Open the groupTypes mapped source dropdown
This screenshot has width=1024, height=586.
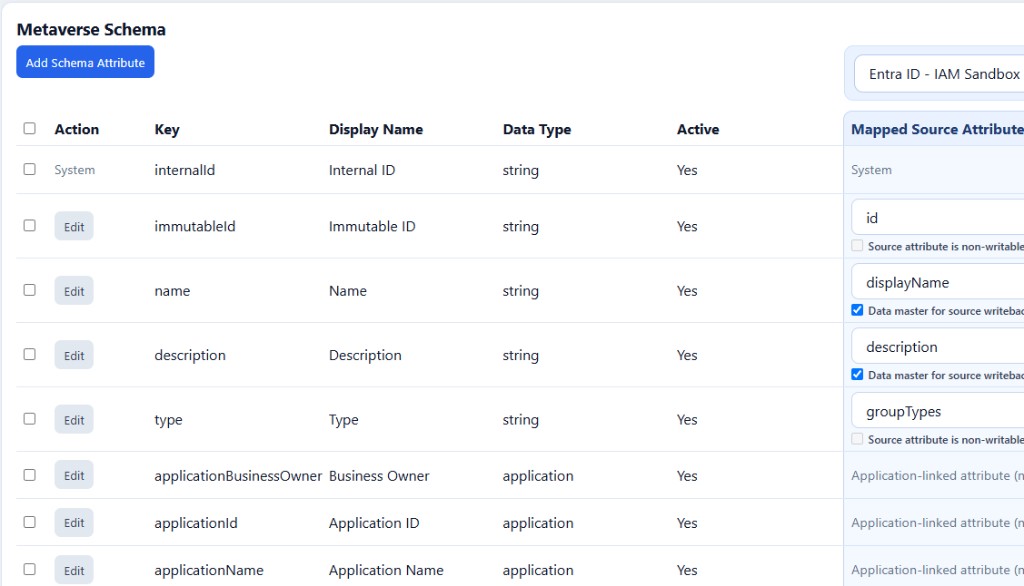938,411
